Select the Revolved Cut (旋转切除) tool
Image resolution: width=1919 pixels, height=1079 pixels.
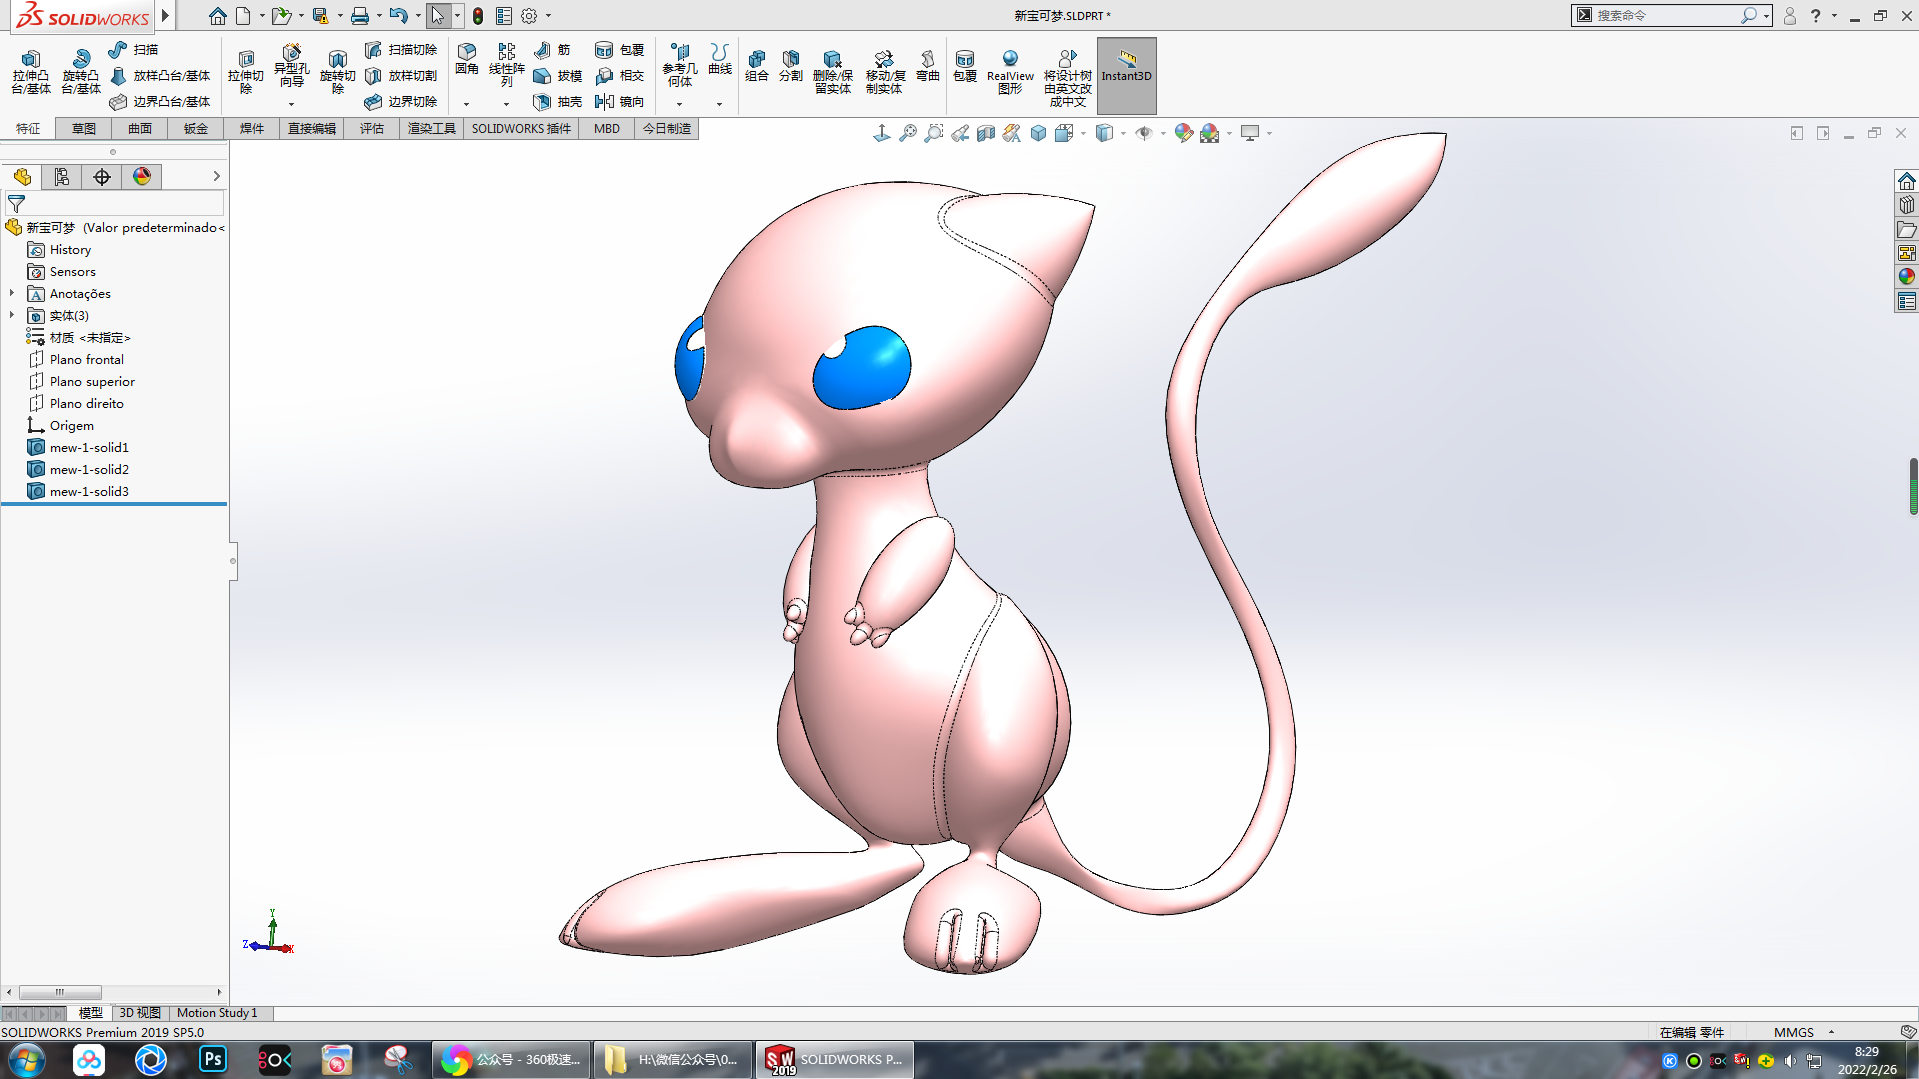[x=337, y=71]
